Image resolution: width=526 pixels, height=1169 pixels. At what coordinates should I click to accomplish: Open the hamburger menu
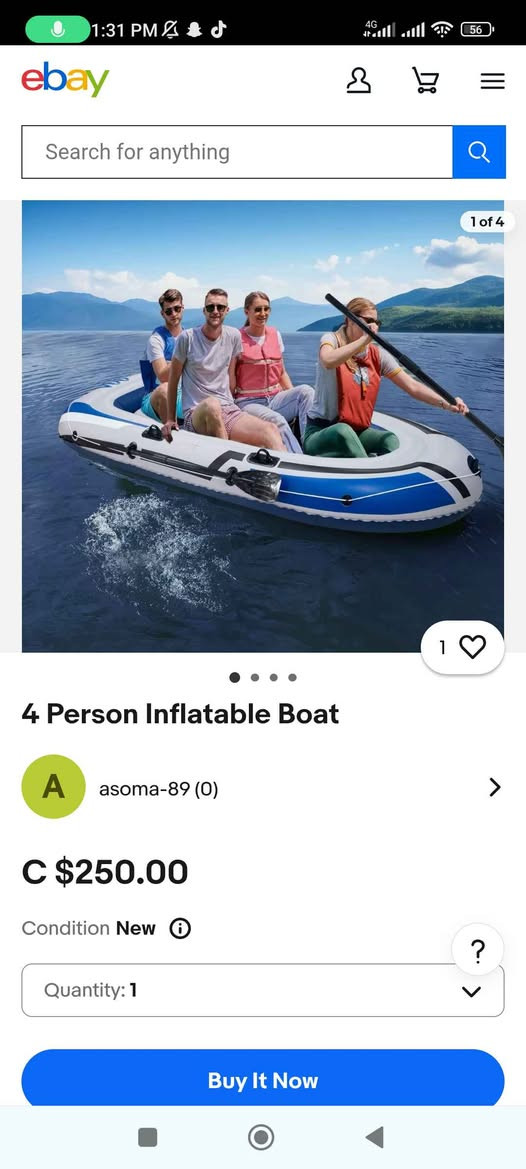(x=492, y=81)
